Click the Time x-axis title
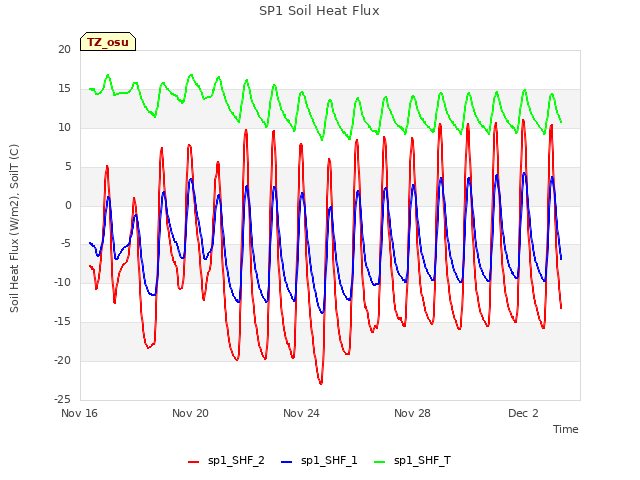640x480 pixels. coord(566,429)
